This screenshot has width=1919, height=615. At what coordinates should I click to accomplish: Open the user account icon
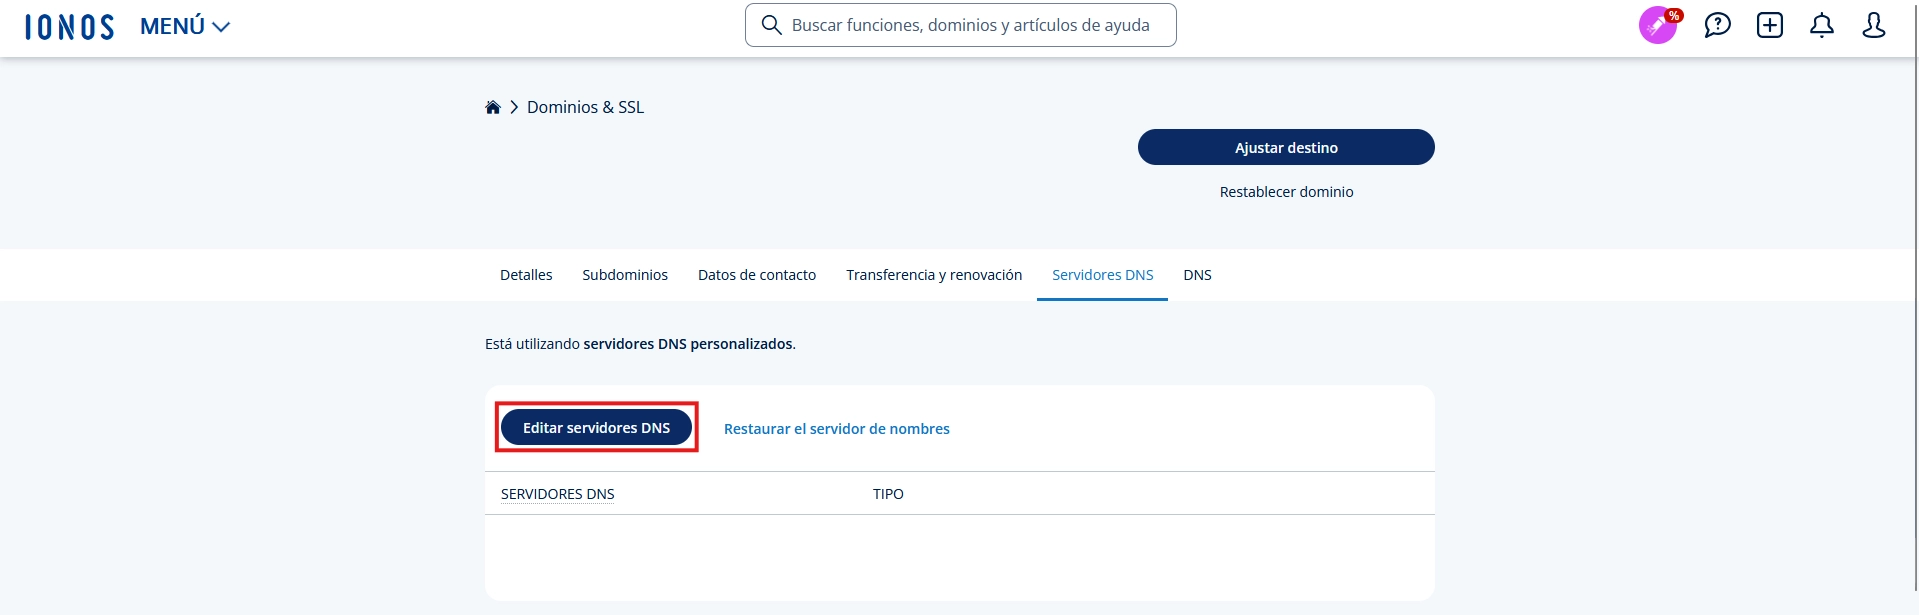point(1874,25)
